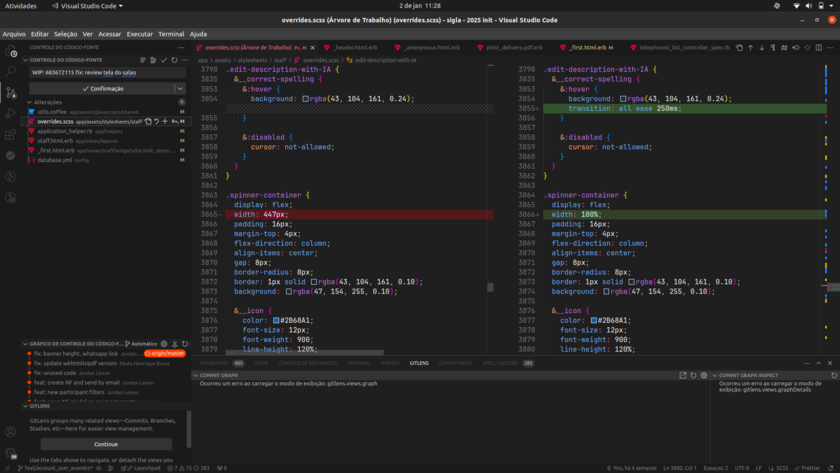The width and height of the screenshot is (840, 473).
Task: Open file icon for overrides.scss row
Action: click(148, 122)
